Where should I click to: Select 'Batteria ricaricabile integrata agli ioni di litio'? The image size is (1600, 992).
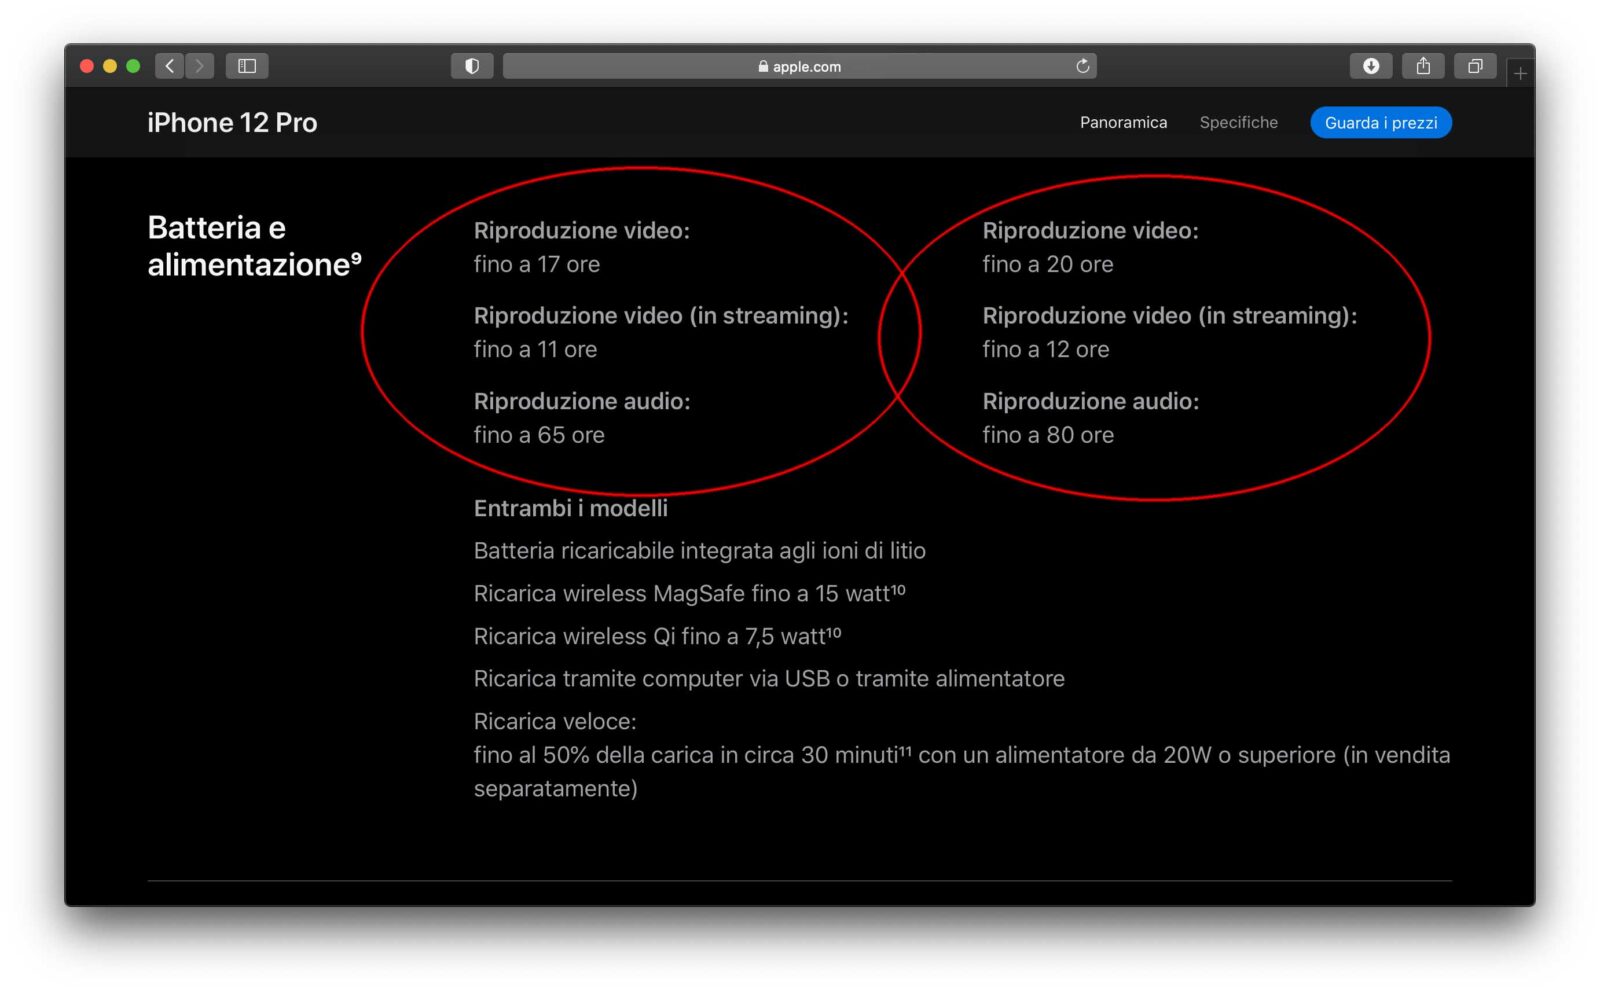tap(700, 551)
